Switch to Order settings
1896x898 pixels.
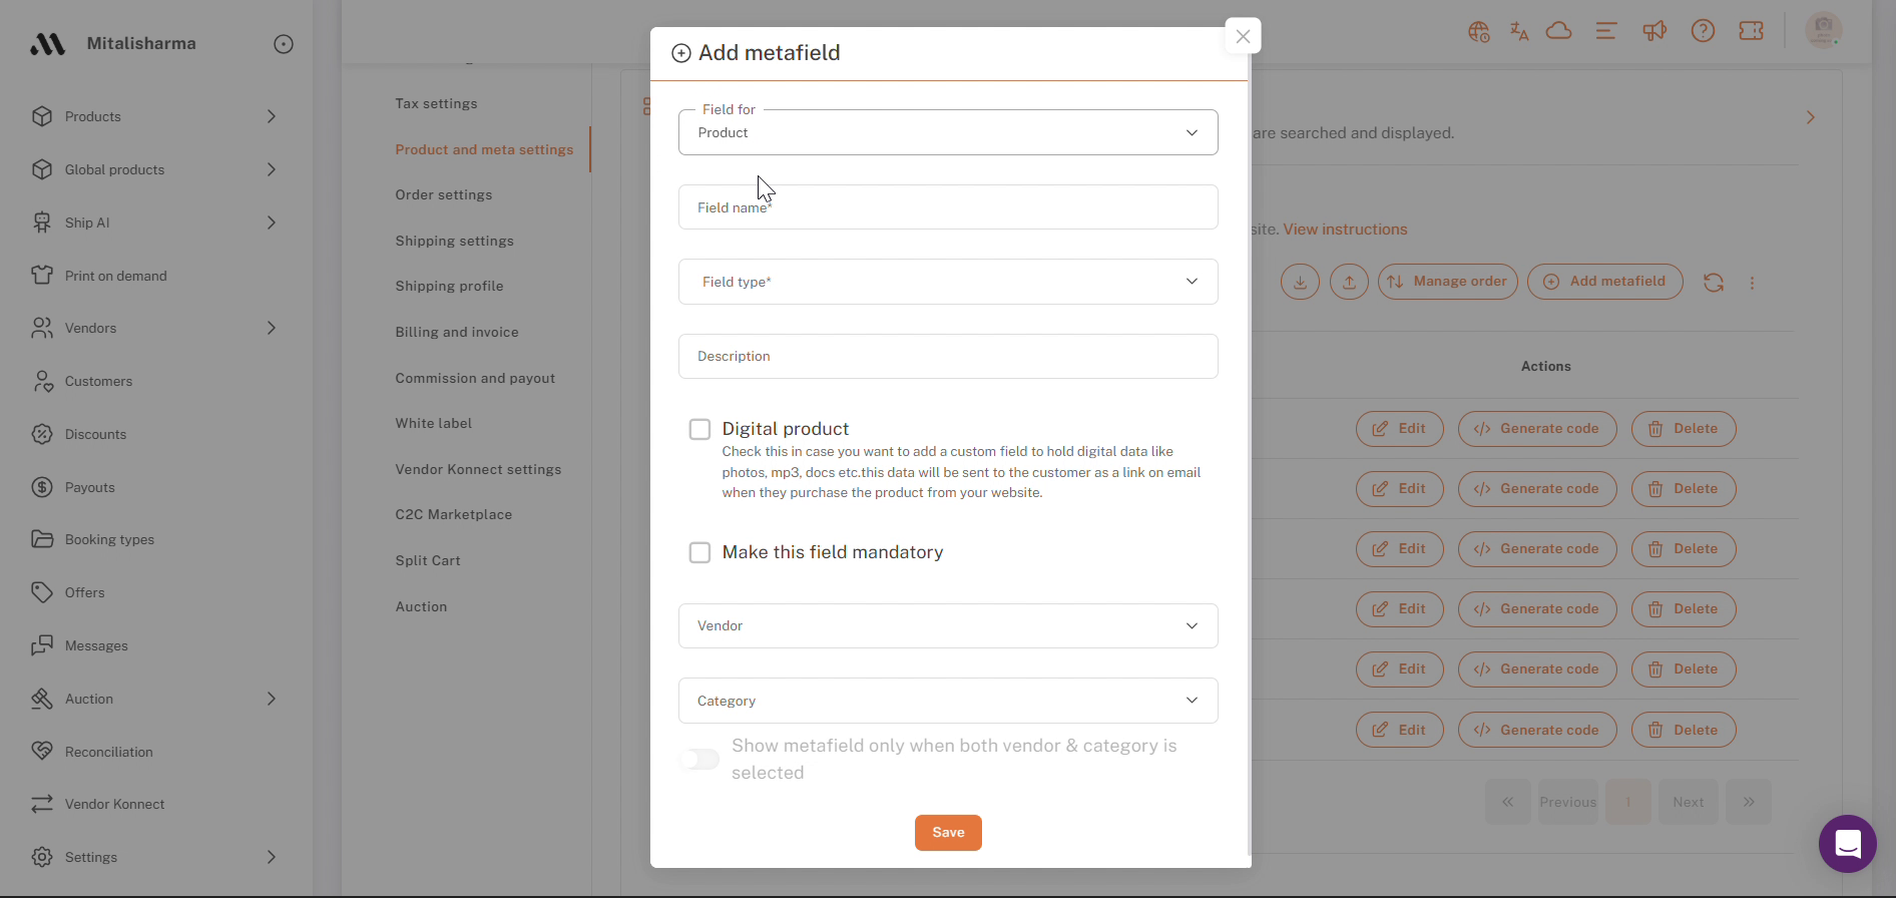point(444,195)
